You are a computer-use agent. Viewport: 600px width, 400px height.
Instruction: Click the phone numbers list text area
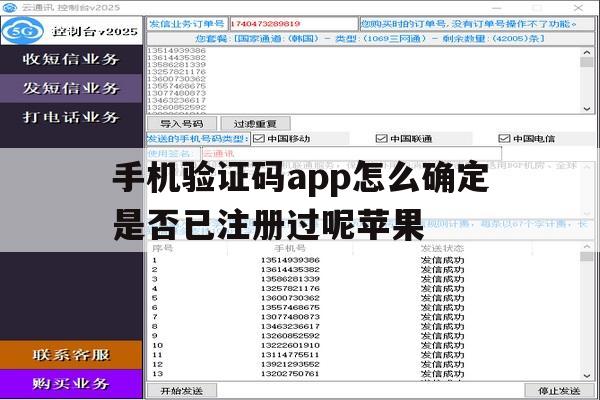(x=364, y=80)
